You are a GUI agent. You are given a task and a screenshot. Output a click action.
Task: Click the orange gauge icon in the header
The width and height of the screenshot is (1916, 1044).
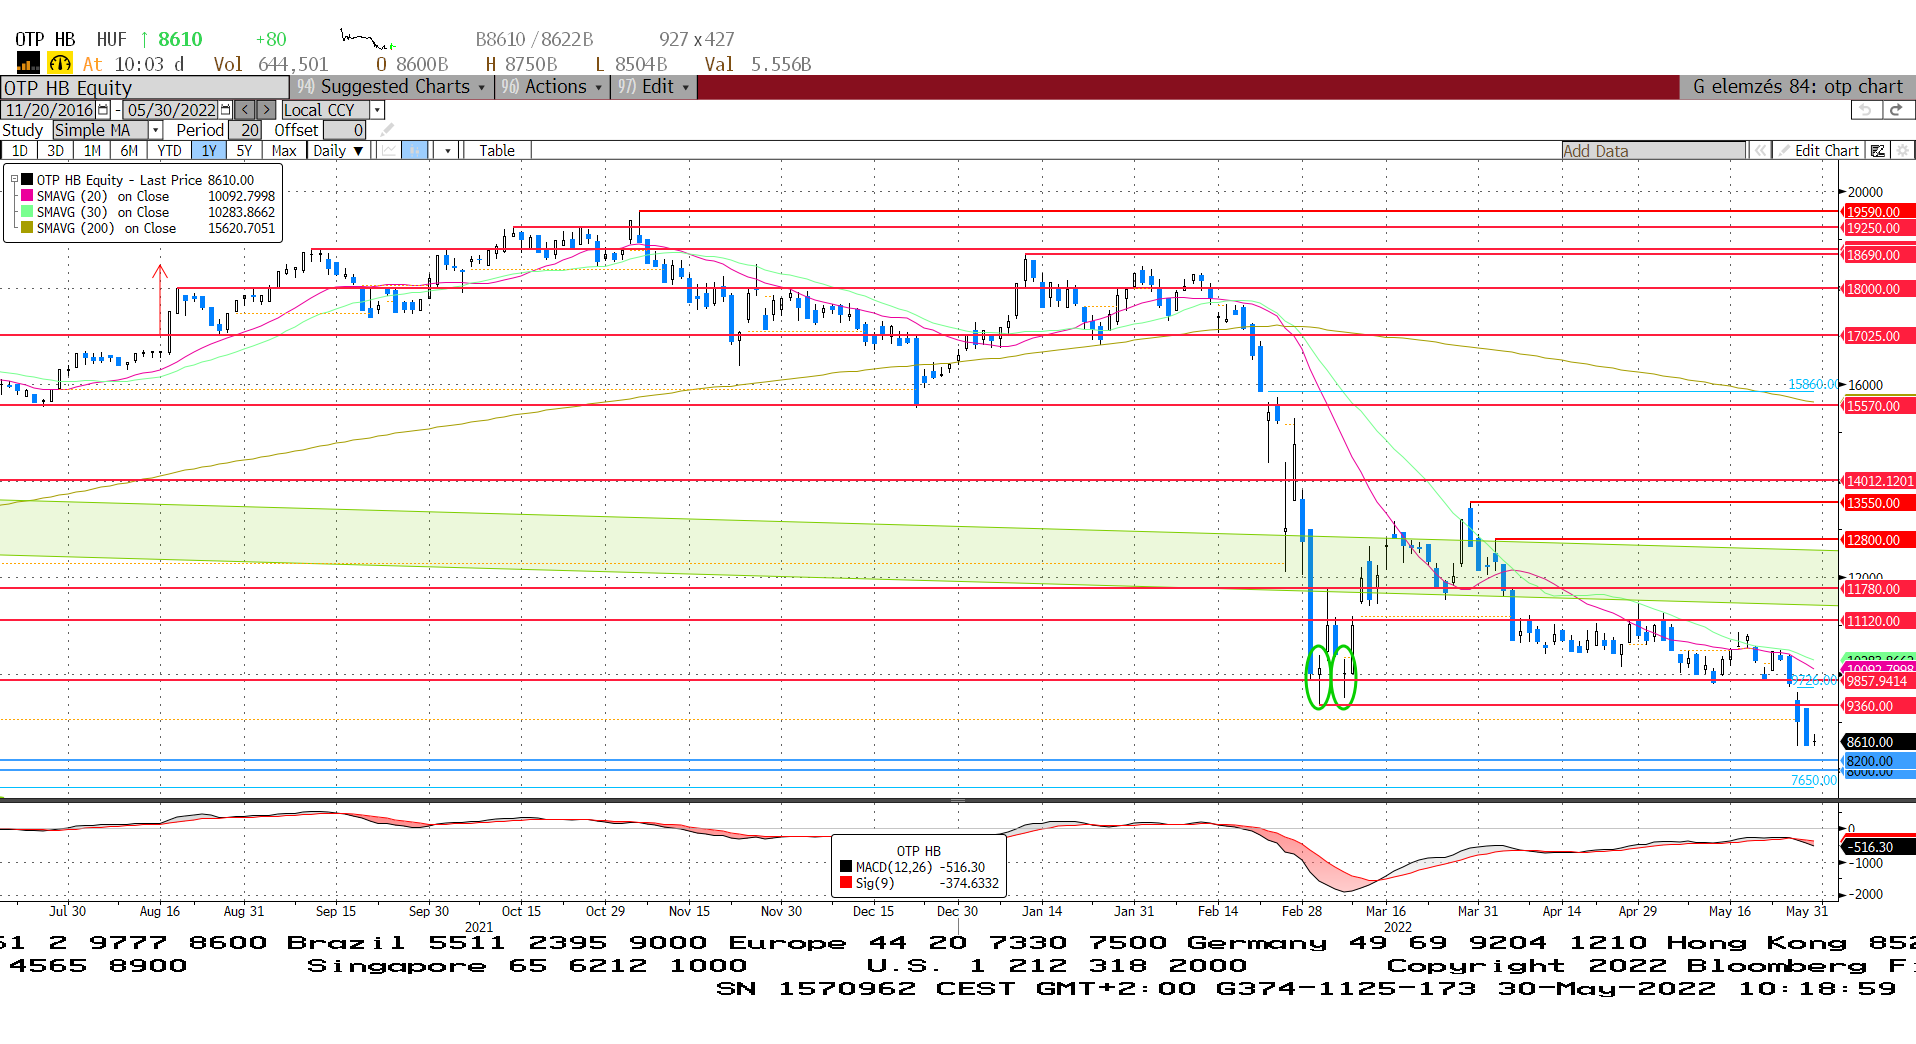click(60, 64)
